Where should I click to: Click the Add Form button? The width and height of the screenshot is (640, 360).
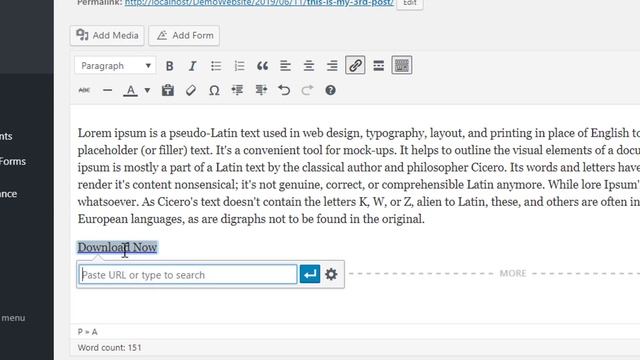click(184, 36)
